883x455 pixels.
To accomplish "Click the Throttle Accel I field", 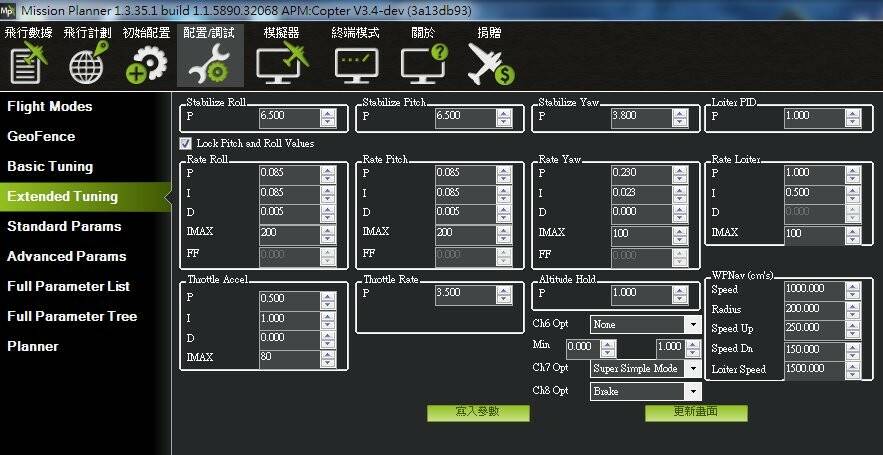I will pyautogui.click(x=289, y=320).
